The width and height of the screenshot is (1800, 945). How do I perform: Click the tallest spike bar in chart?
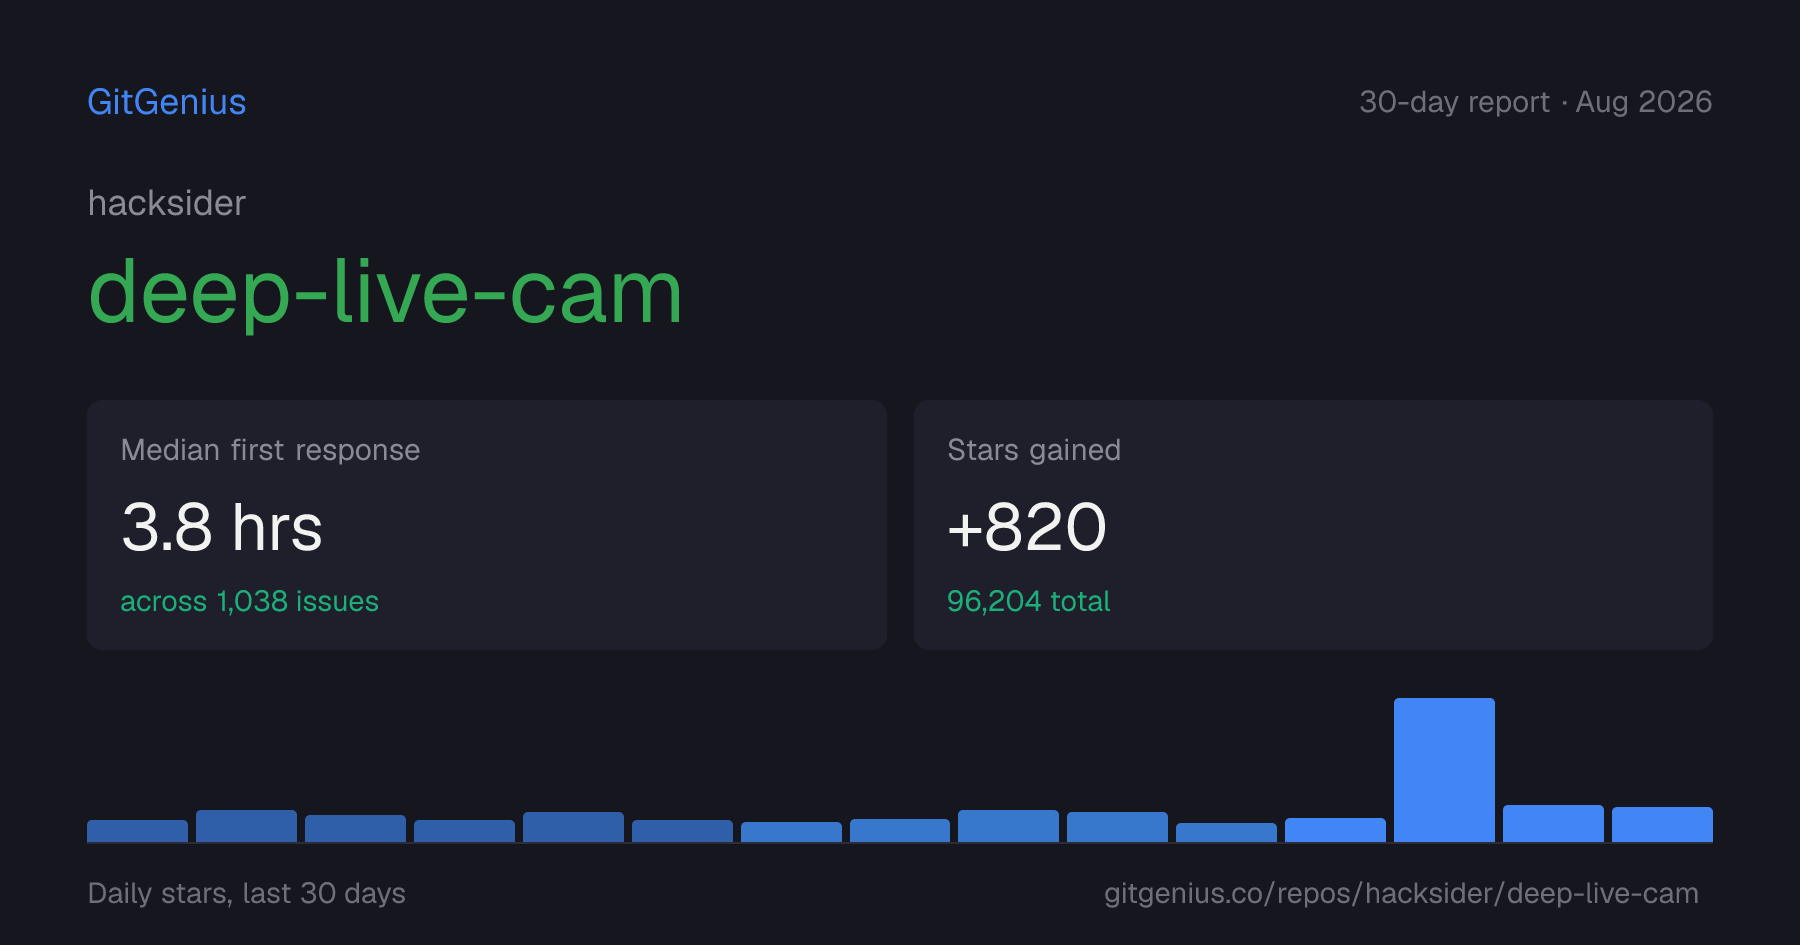point(1444,770)
